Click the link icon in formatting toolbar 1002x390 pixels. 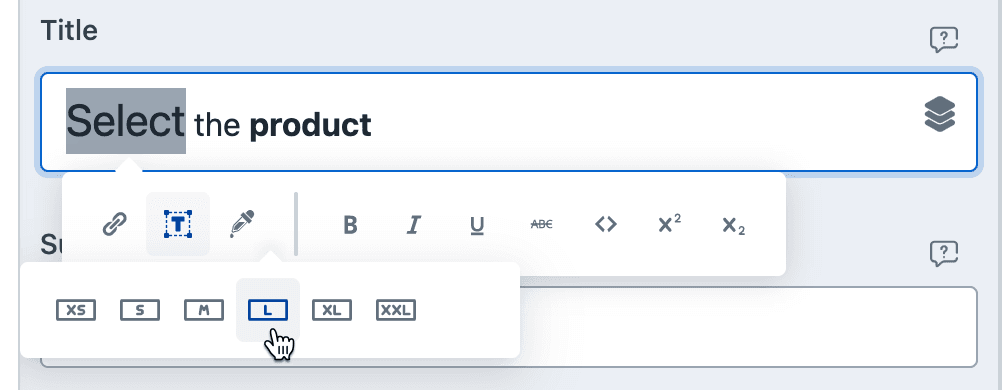pyautogui.click(x=114, y=224)
